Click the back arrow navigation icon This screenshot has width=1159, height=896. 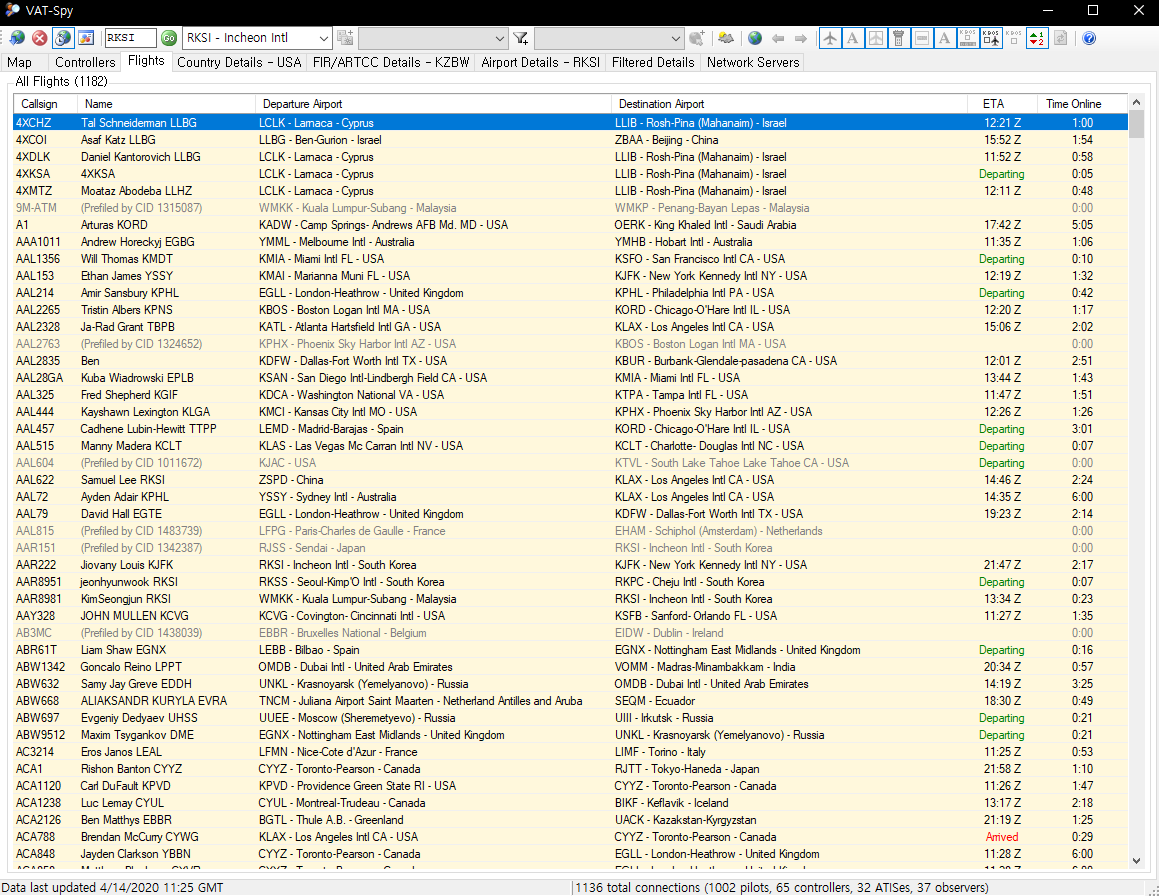(x=778, y=38)
